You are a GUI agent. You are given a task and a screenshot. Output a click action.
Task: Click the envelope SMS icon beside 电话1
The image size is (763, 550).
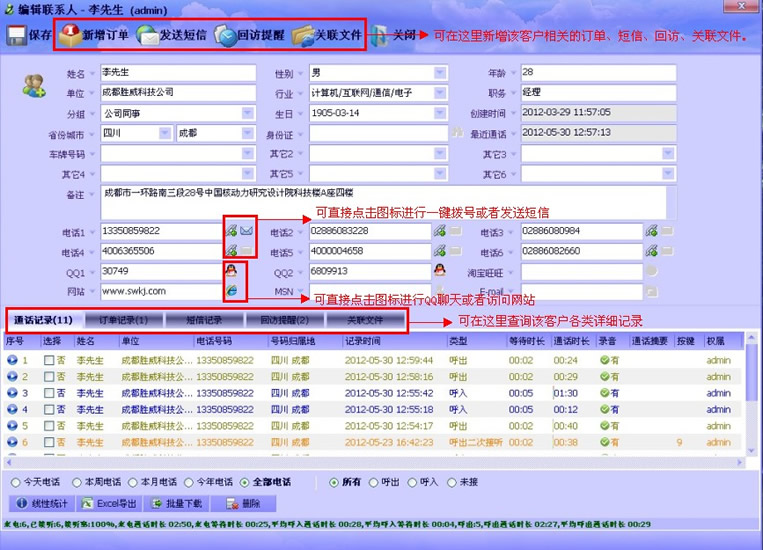coord(247,231)
